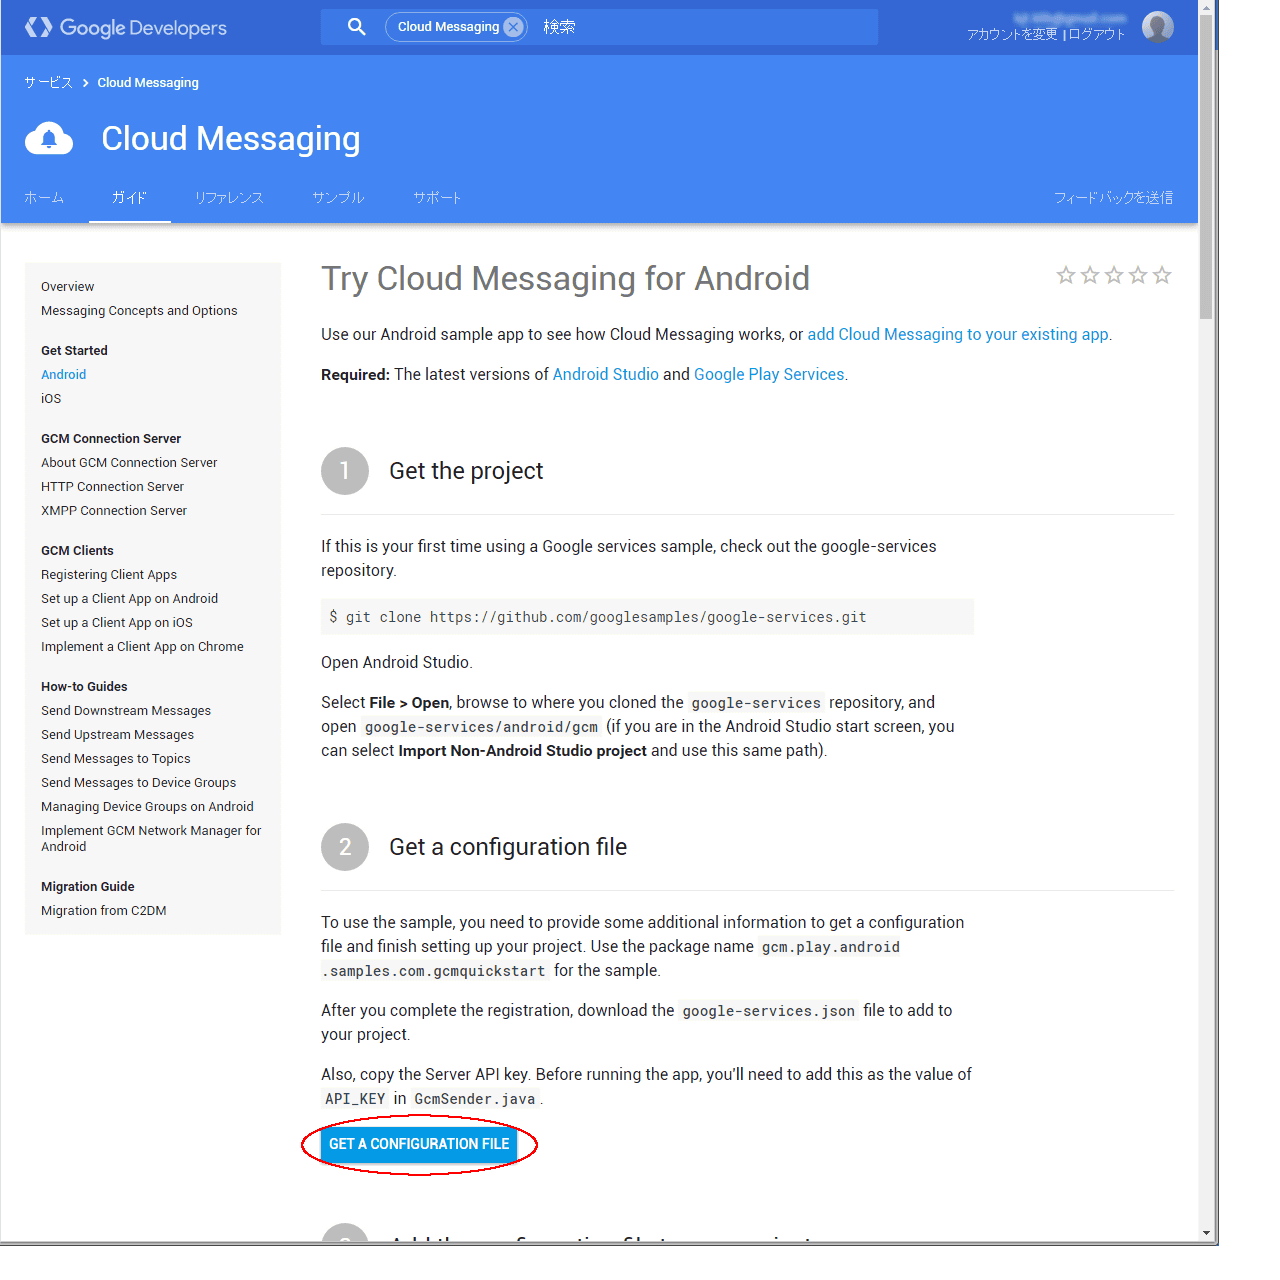Rate the page two stars

click(1090, 275)
